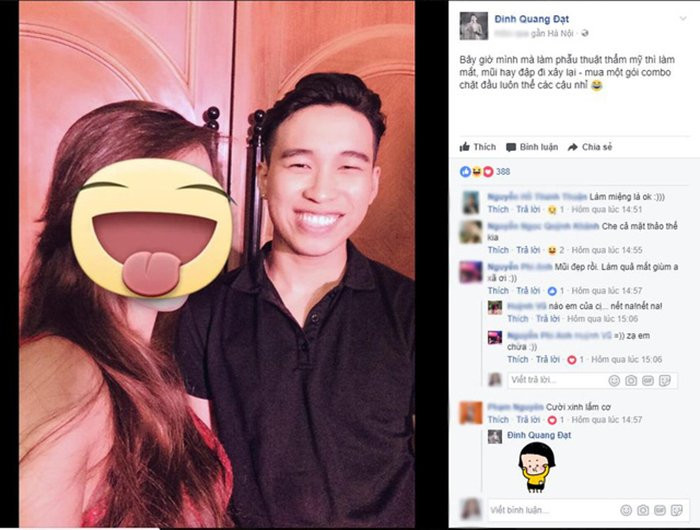This screenshot has width=700, height=530.
Task: Click in the Viết bình luận input field
Action: [x=553, y=510]
